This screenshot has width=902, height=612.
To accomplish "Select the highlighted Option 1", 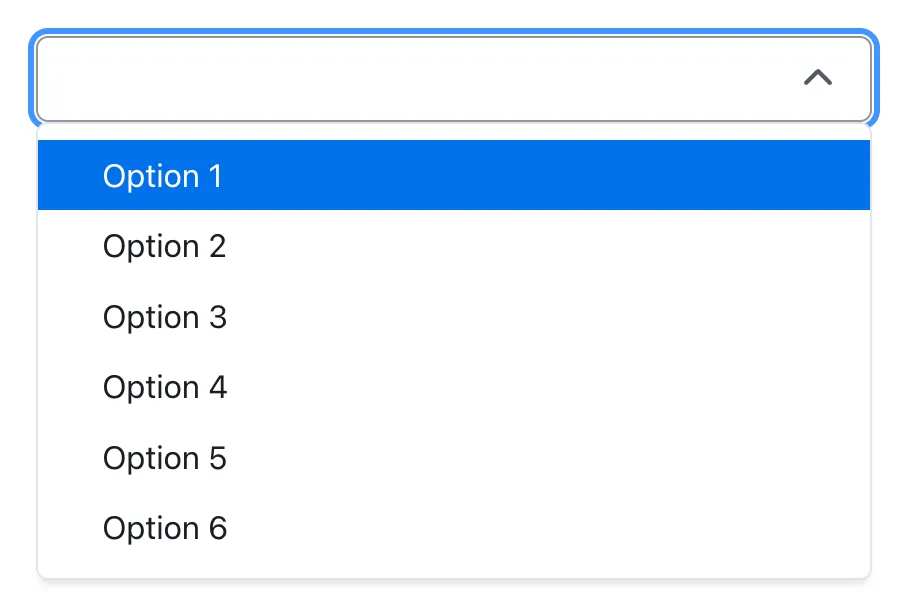I will pyautogui.click(x=453, y=176).
